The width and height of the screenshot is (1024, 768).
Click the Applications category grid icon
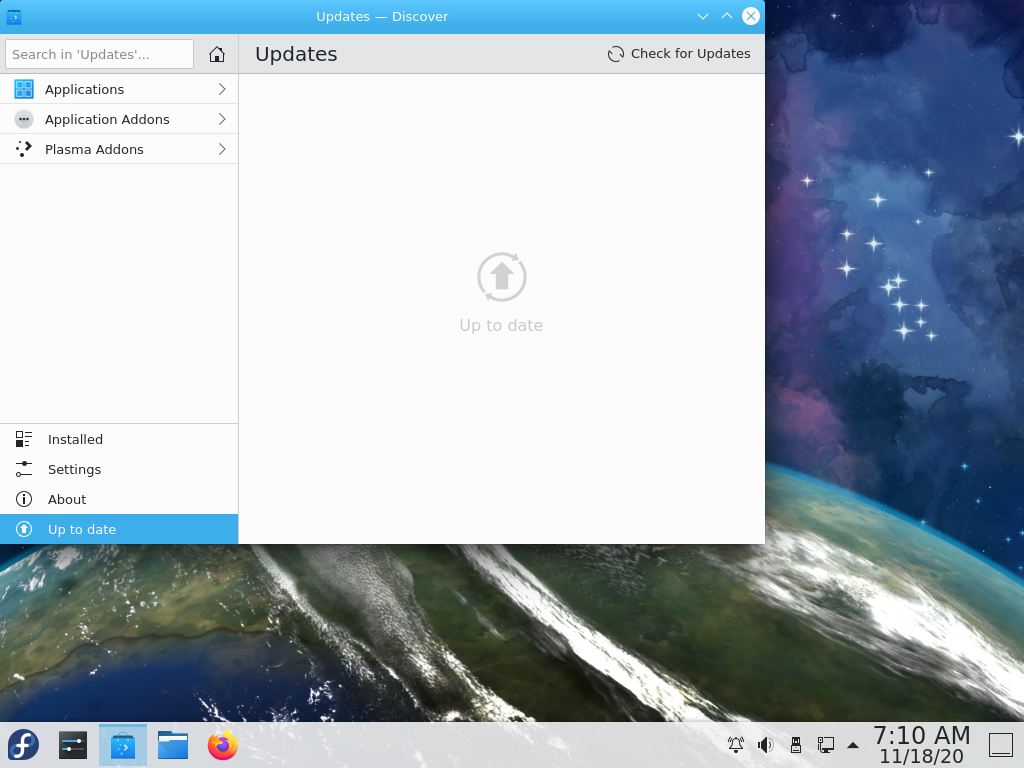click(x=24, y=89)
